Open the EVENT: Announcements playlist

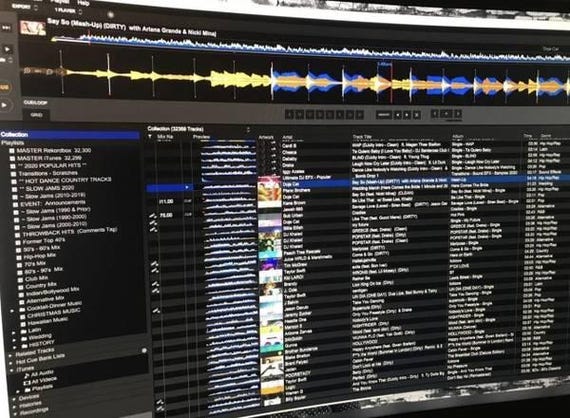[x=48, y=203]
